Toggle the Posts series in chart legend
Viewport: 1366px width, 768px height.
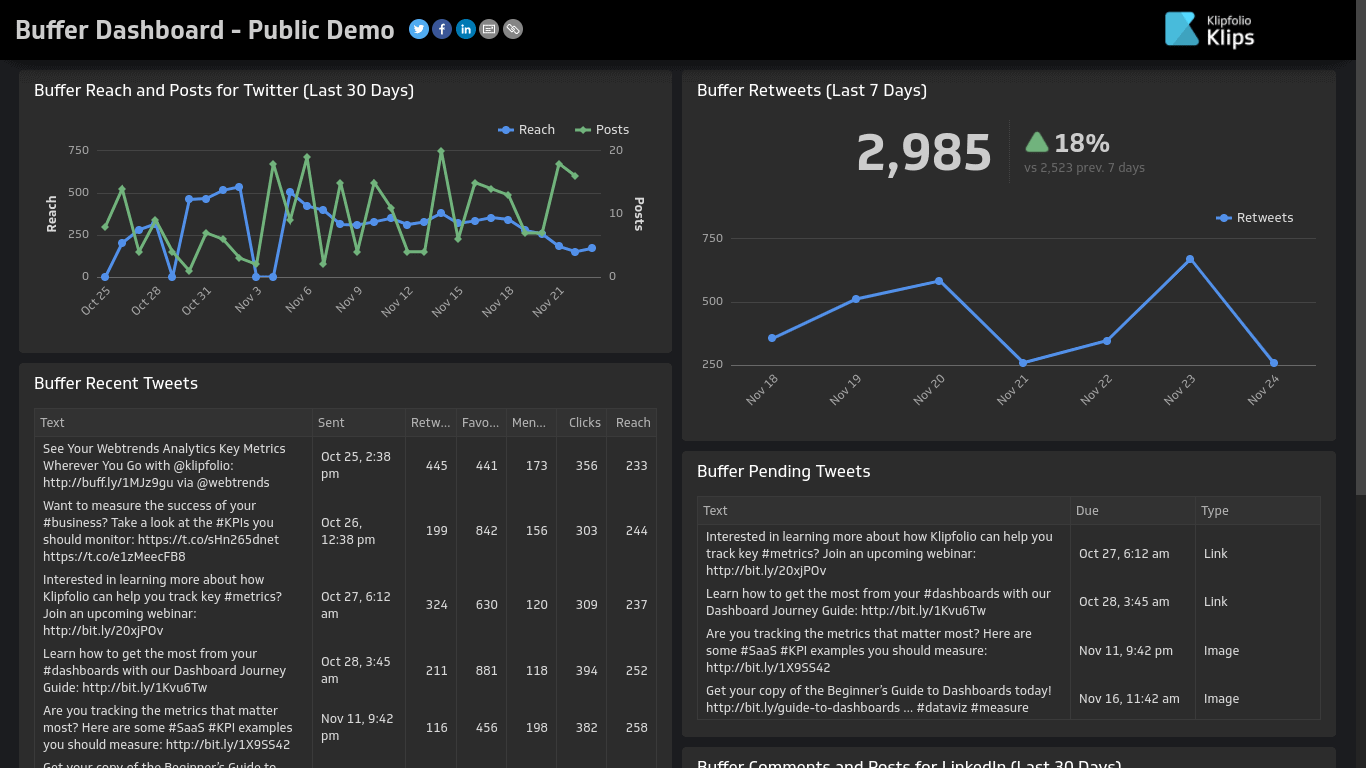pos(602,130)
